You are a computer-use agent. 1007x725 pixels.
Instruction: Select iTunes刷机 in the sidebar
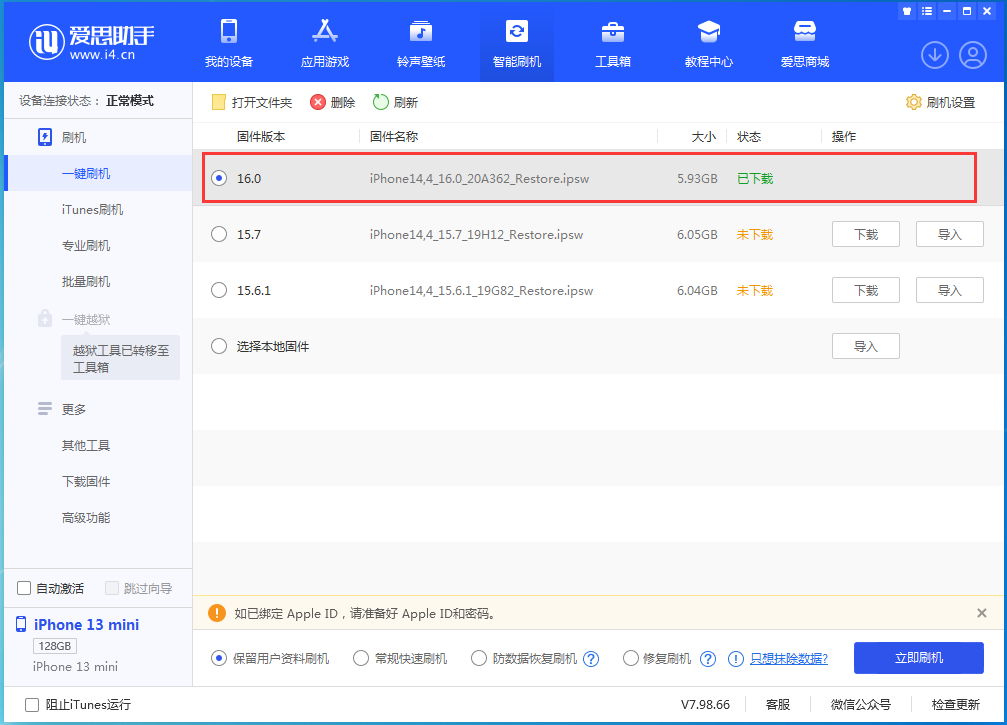pyautogui.click(x=92, y=209)
